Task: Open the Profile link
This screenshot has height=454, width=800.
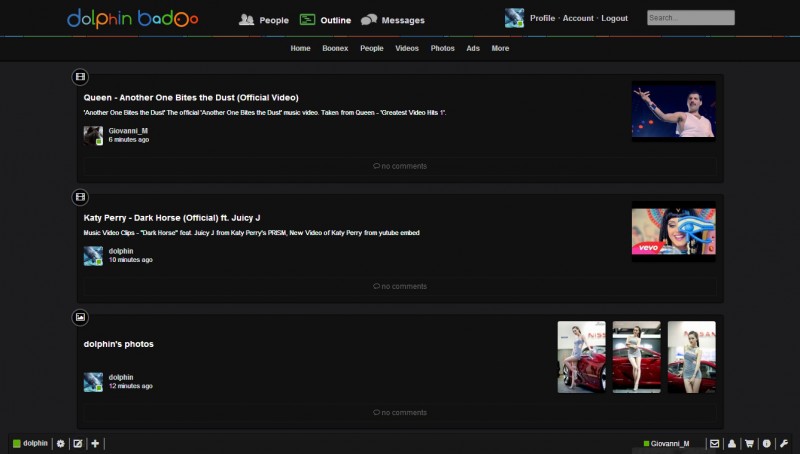Action: click(542, 18)
